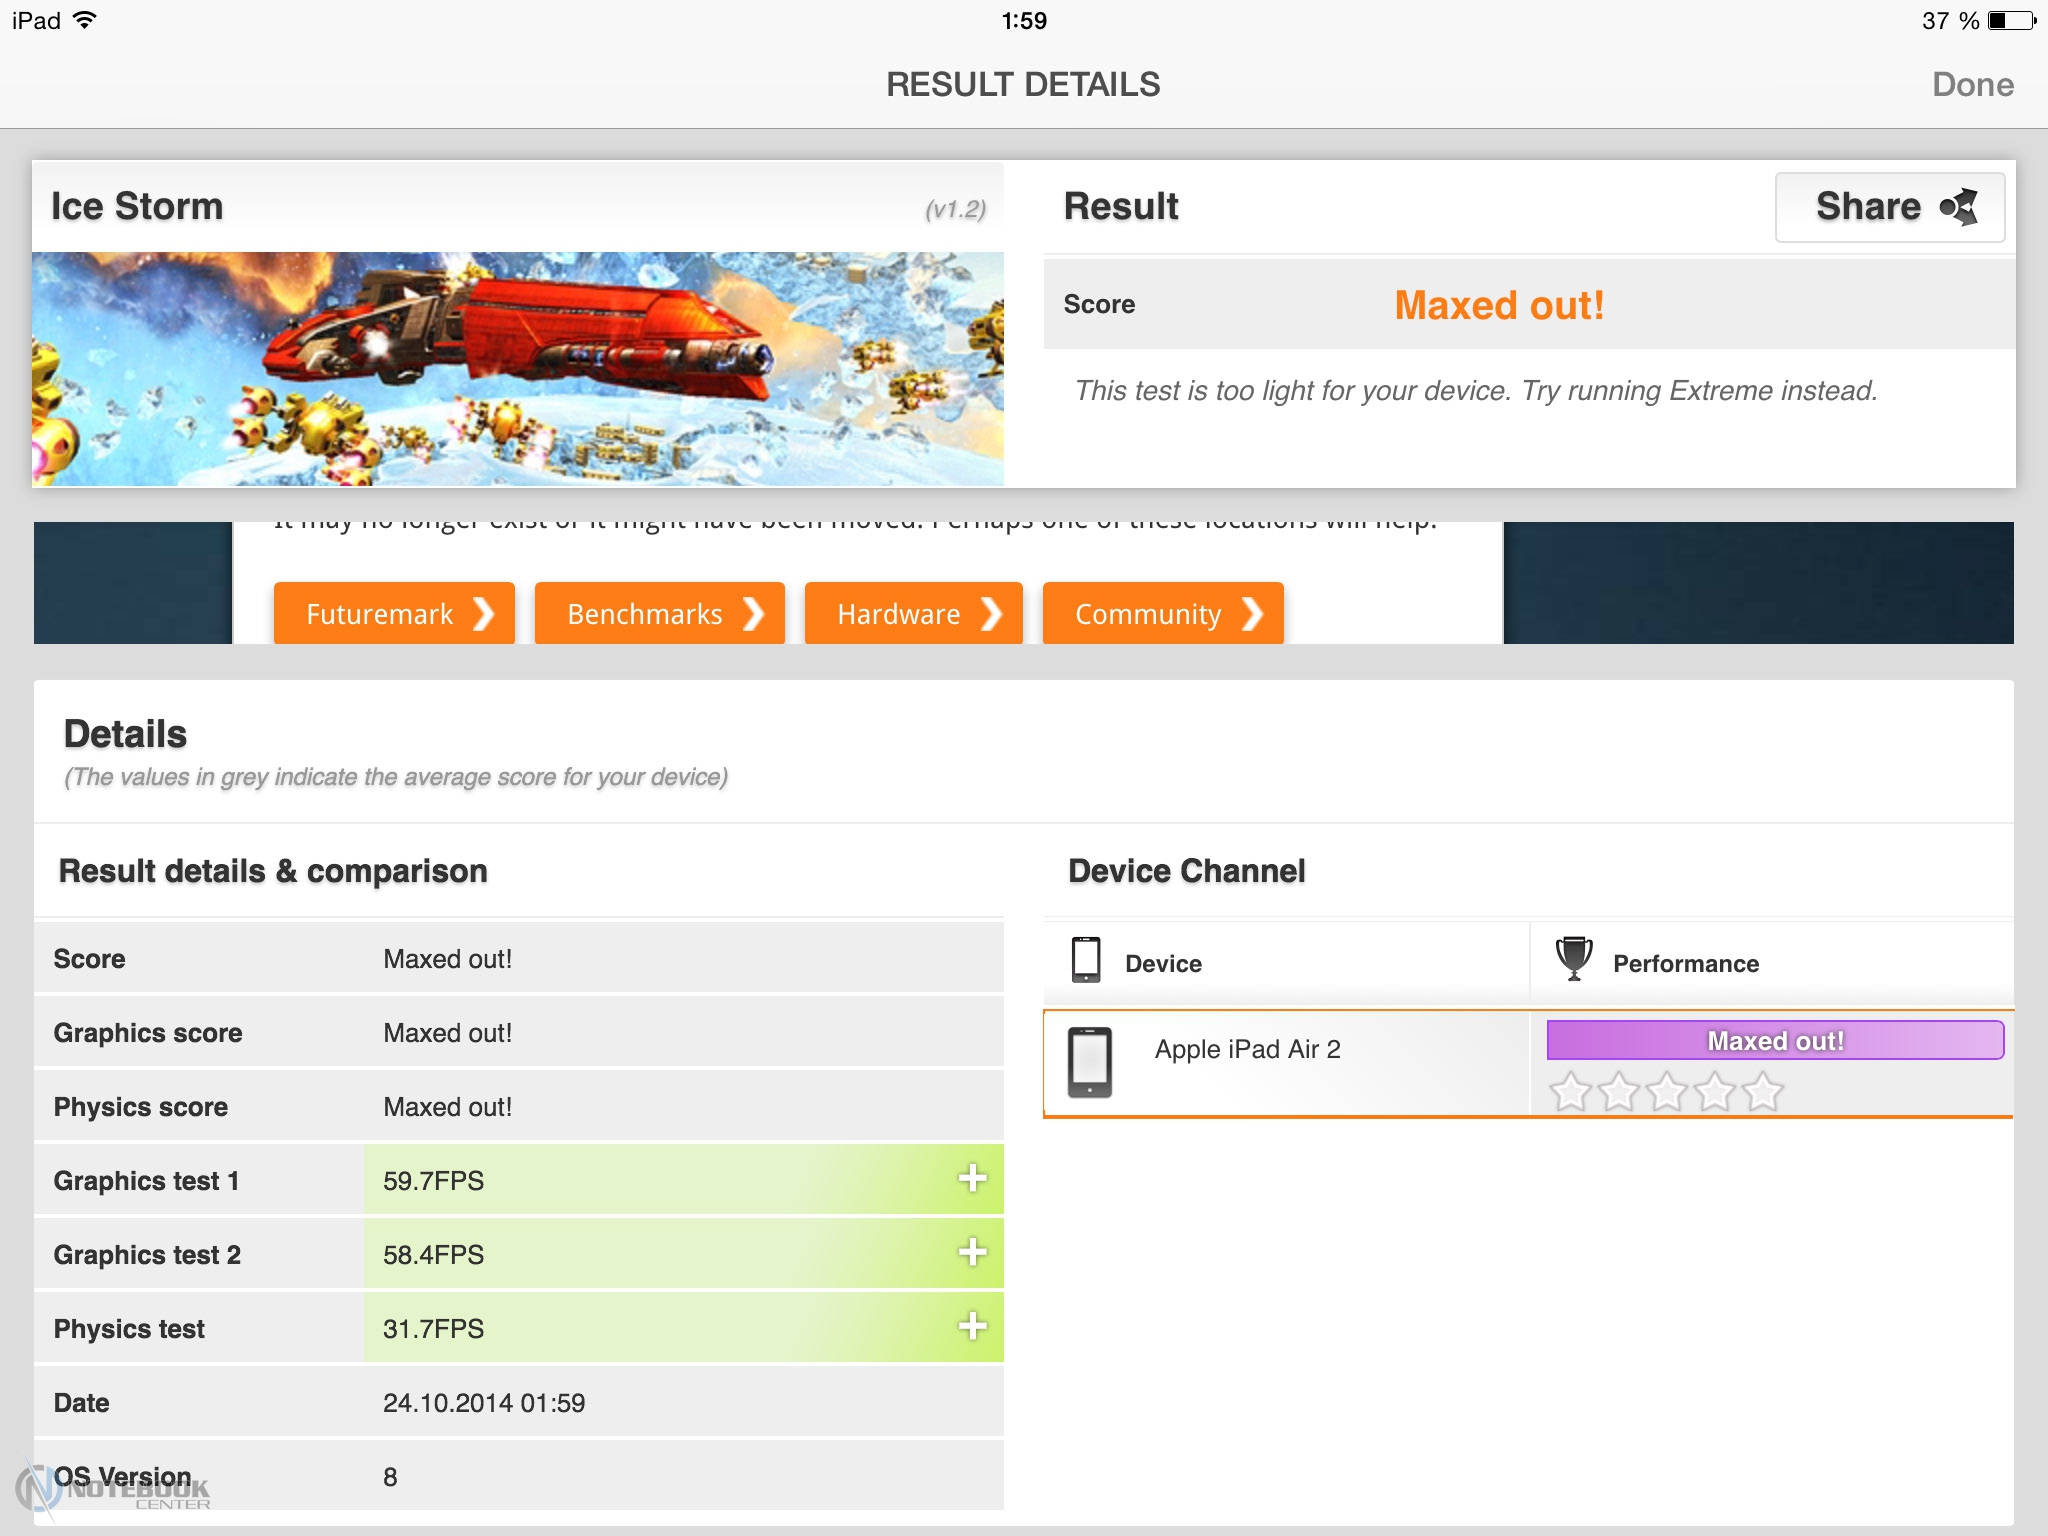Click the Performance trophy icon
The width and height of the screenshot is (2048, 1536).
tap(1573, 958)
